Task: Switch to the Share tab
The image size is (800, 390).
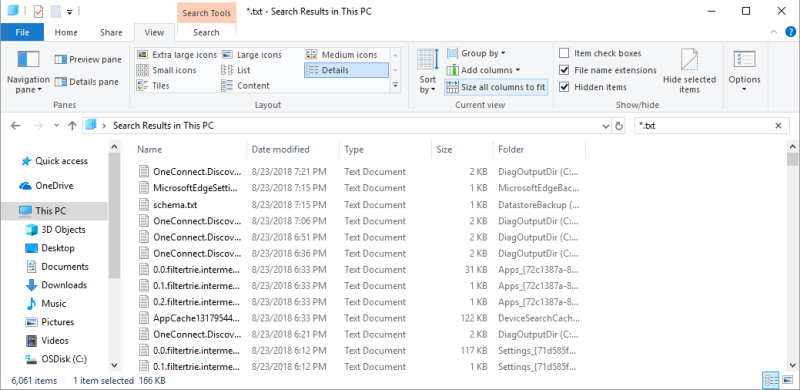Action: (111, 32)
